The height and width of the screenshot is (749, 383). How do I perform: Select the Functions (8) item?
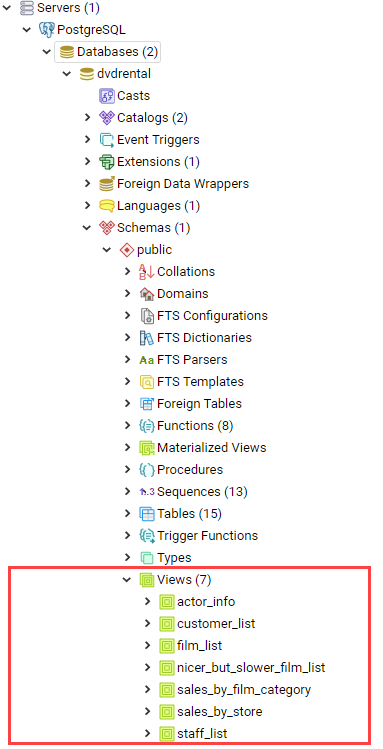(x=195, y=425)
